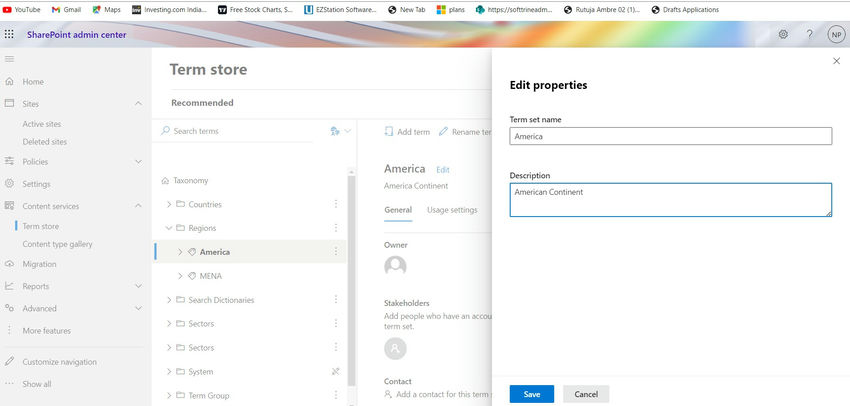Open more options for Countries group

click(336, 204)
